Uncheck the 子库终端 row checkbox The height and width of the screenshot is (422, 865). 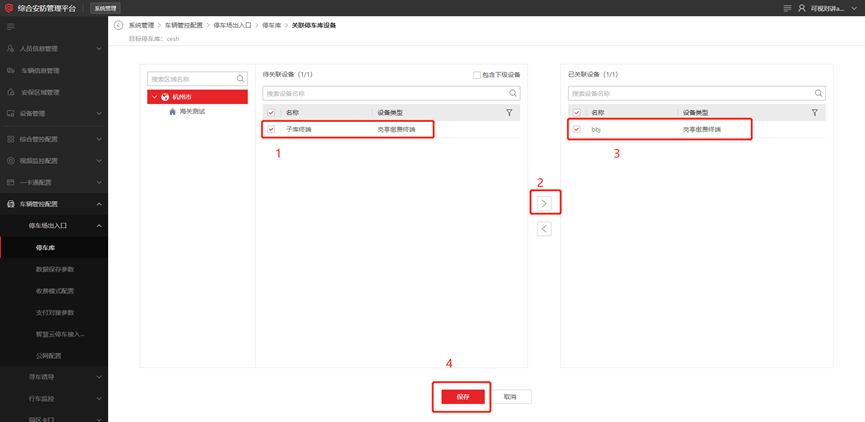click(271, 129)
